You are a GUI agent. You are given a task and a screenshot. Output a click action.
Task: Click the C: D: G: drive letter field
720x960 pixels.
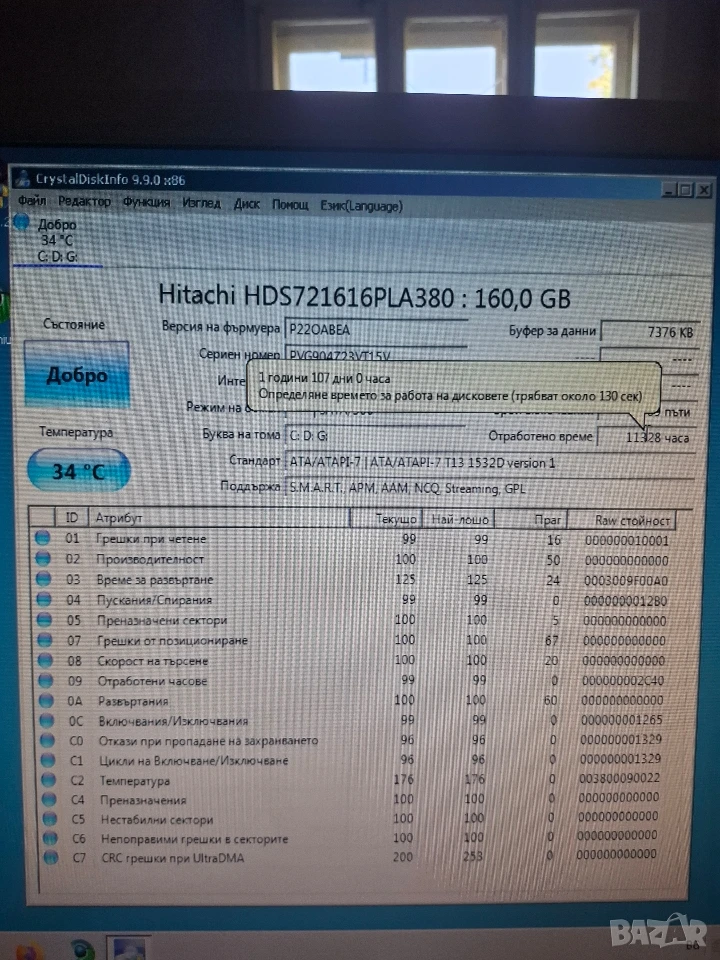point(376,435)
